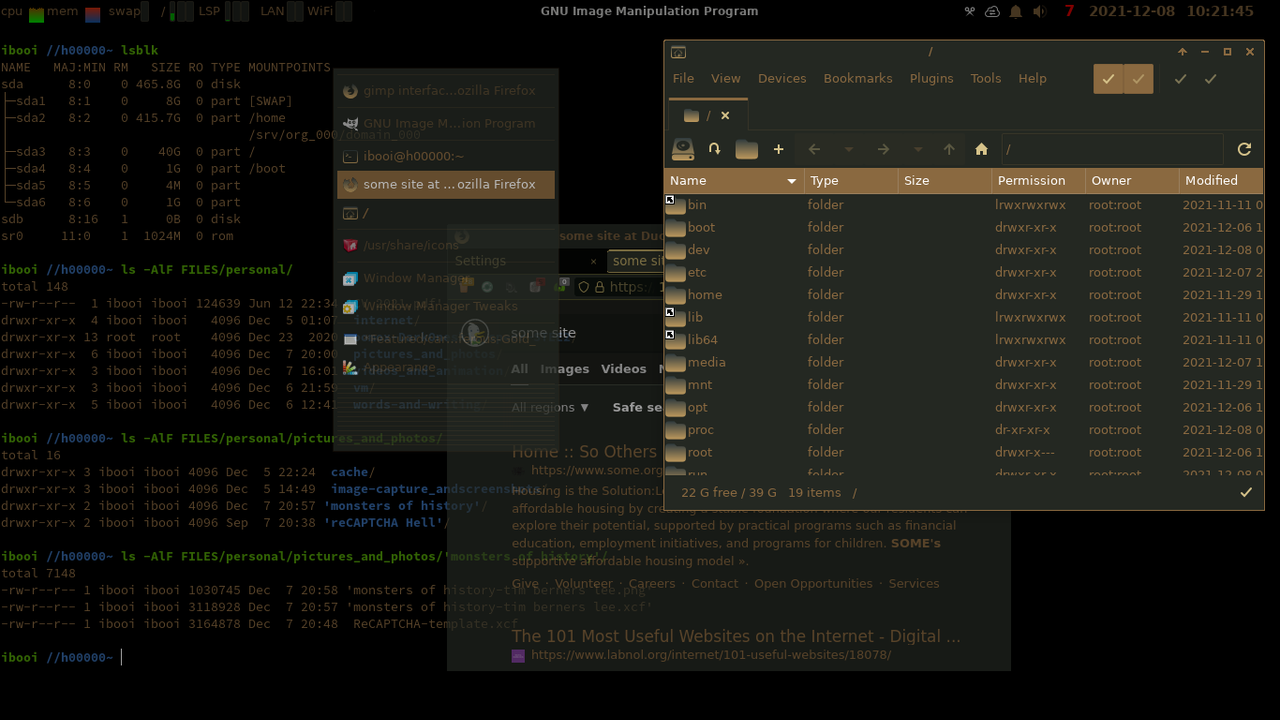Image resolution: width=1280 pixels, height=720 pixels.
Task: Open the Plugins menu
Action: click(931, 78)
